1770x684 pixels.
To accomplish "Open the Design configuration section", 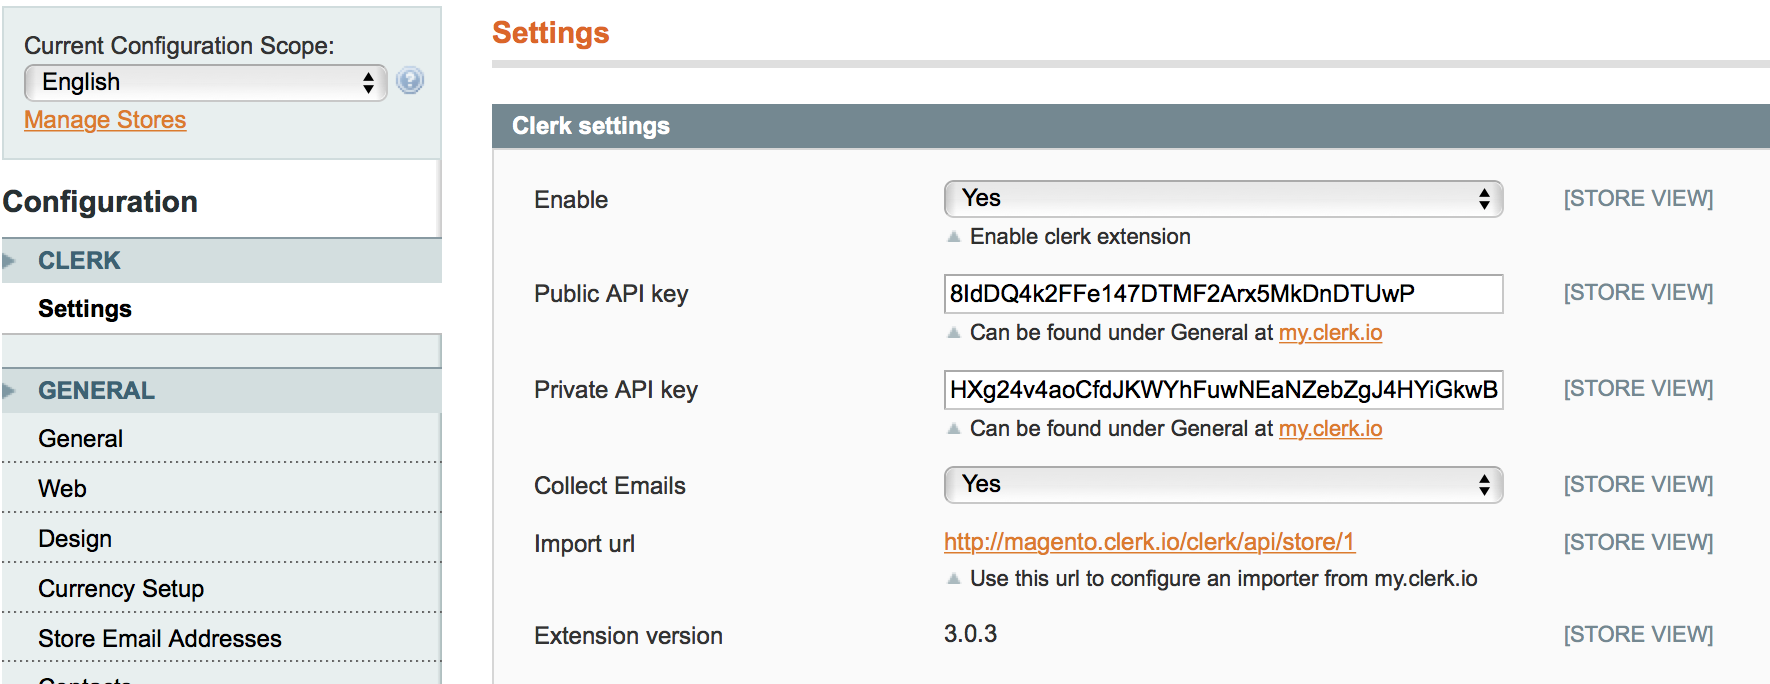I will click(74, 538).
